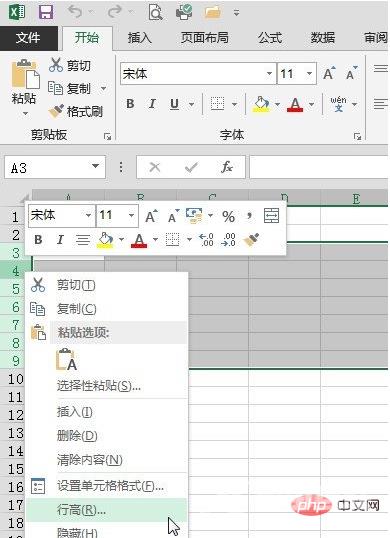The image size is (390, 538).
Task: Open Print Preview magnifier icon
Action: (156, 12)
